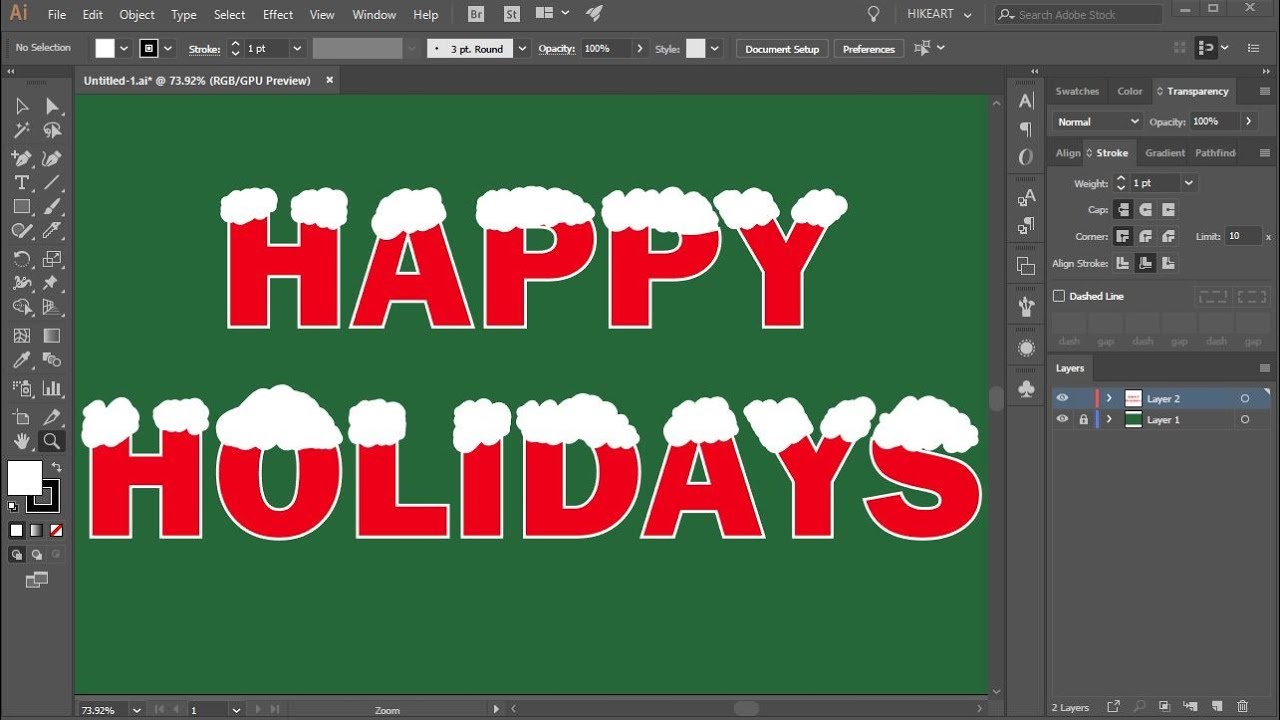Click the artboard number field in status bar
The height and width of the screenshot is (720, 1280).
(208, 710)
